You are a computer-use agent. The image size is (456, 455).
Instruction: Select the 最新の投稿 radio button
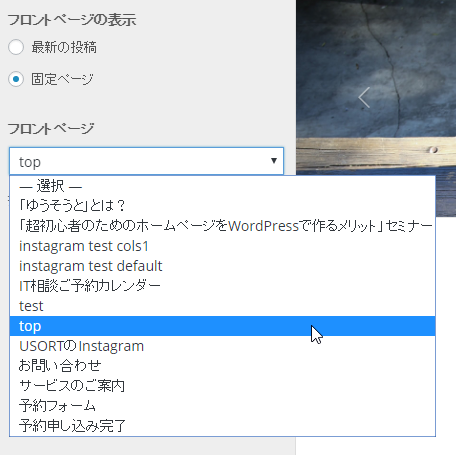(x=16, y=47)
